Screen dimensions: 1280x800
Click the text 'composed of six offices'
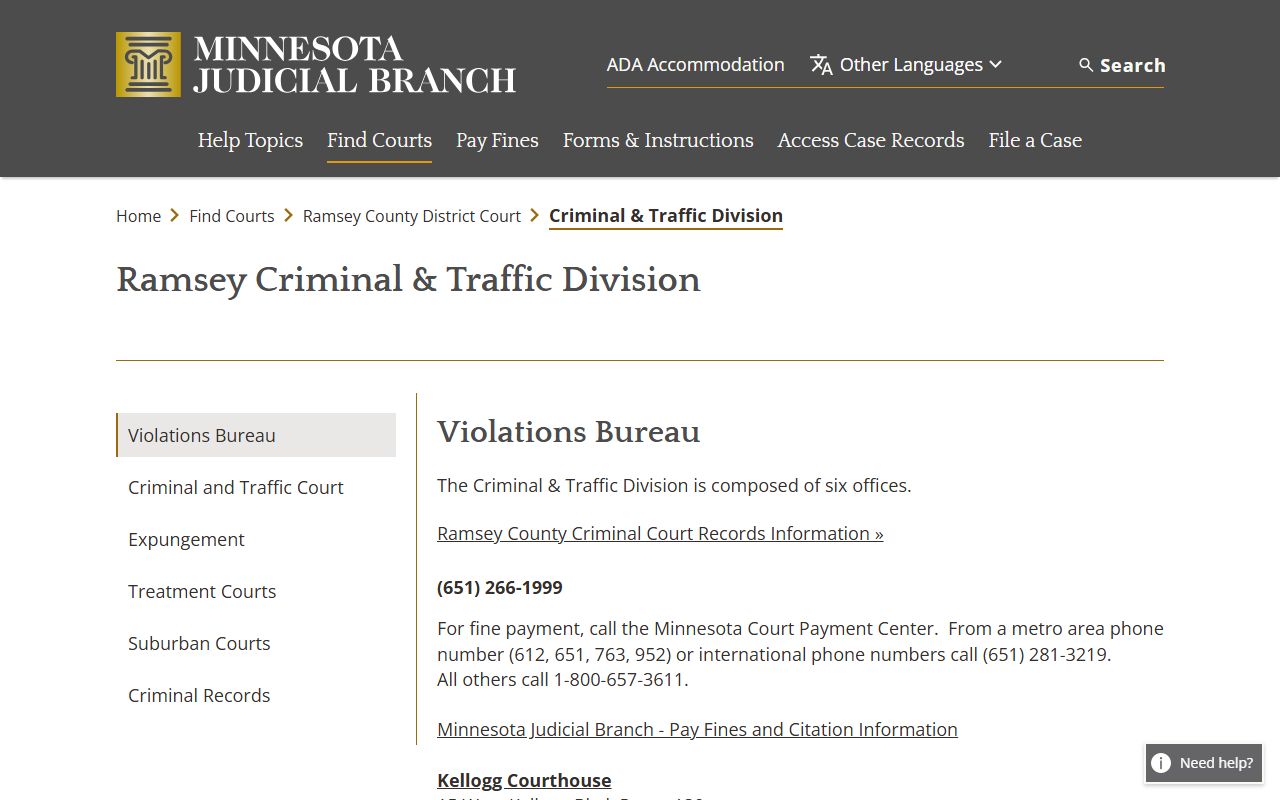[811, 486]
